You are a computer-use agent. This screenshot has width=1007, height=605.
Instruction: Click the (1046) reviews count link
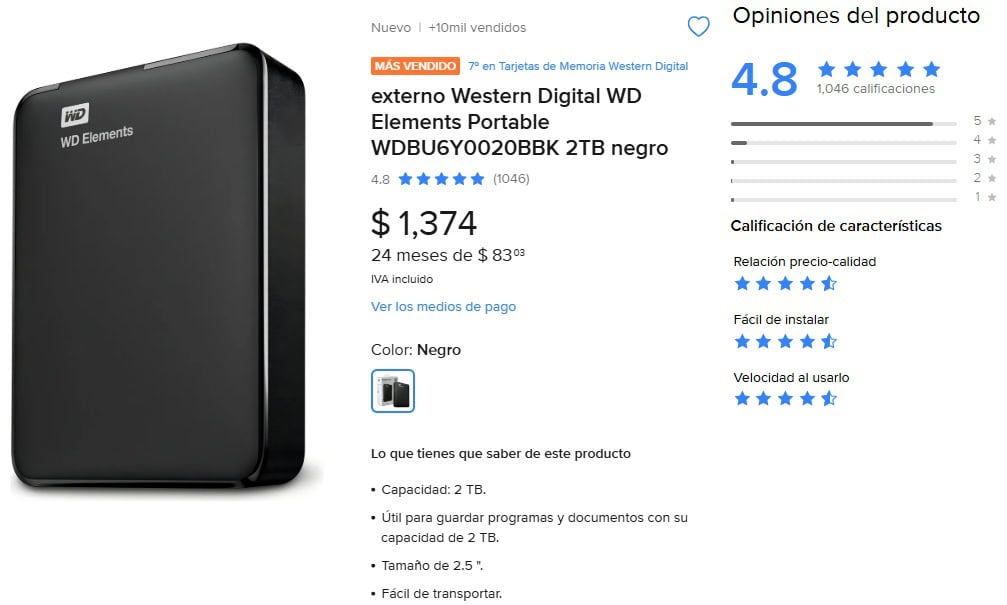[x=511, y=180]
